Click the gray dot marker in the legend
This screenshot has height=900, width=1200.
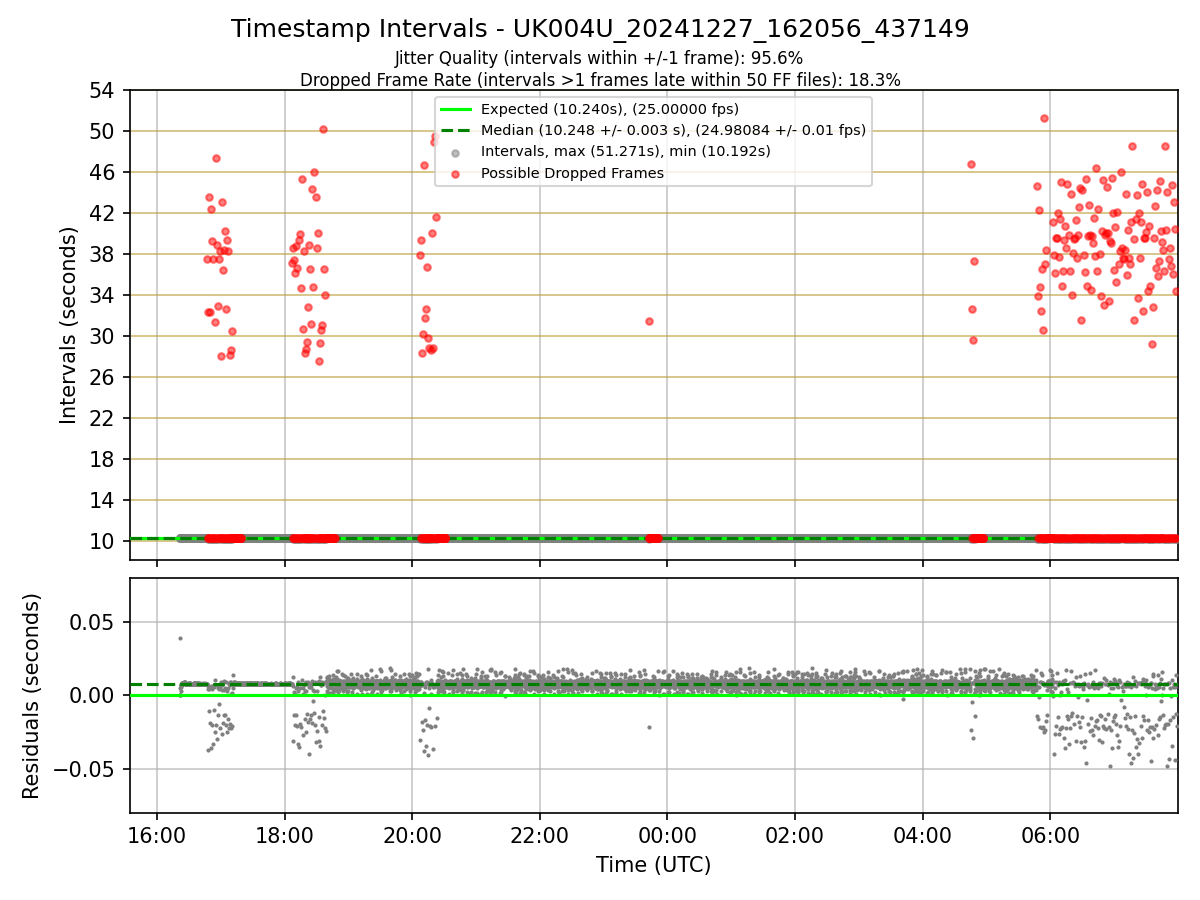tap(456, 153)
